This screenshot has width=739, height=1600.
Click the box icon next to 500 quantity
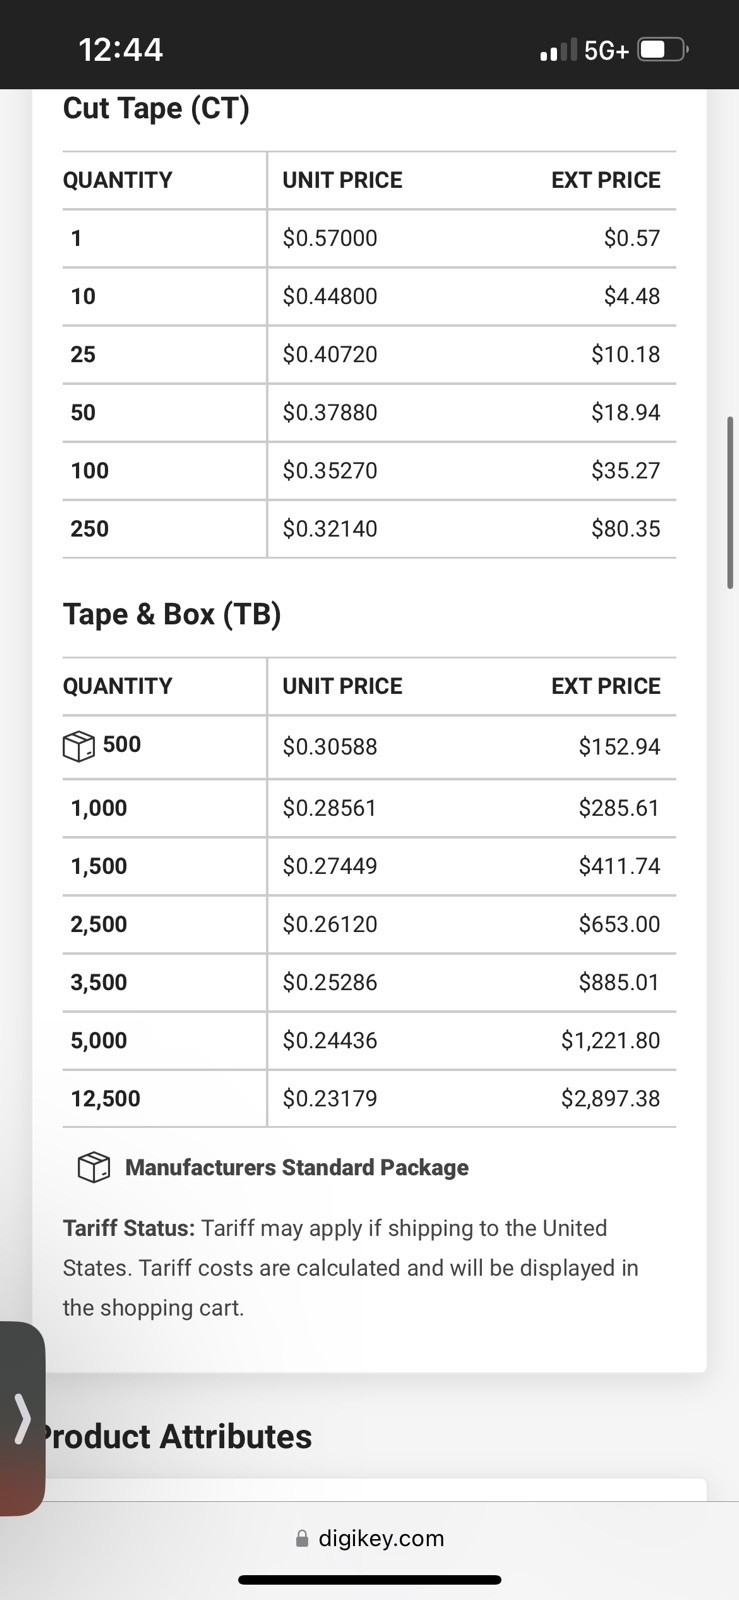click(79, 746)
